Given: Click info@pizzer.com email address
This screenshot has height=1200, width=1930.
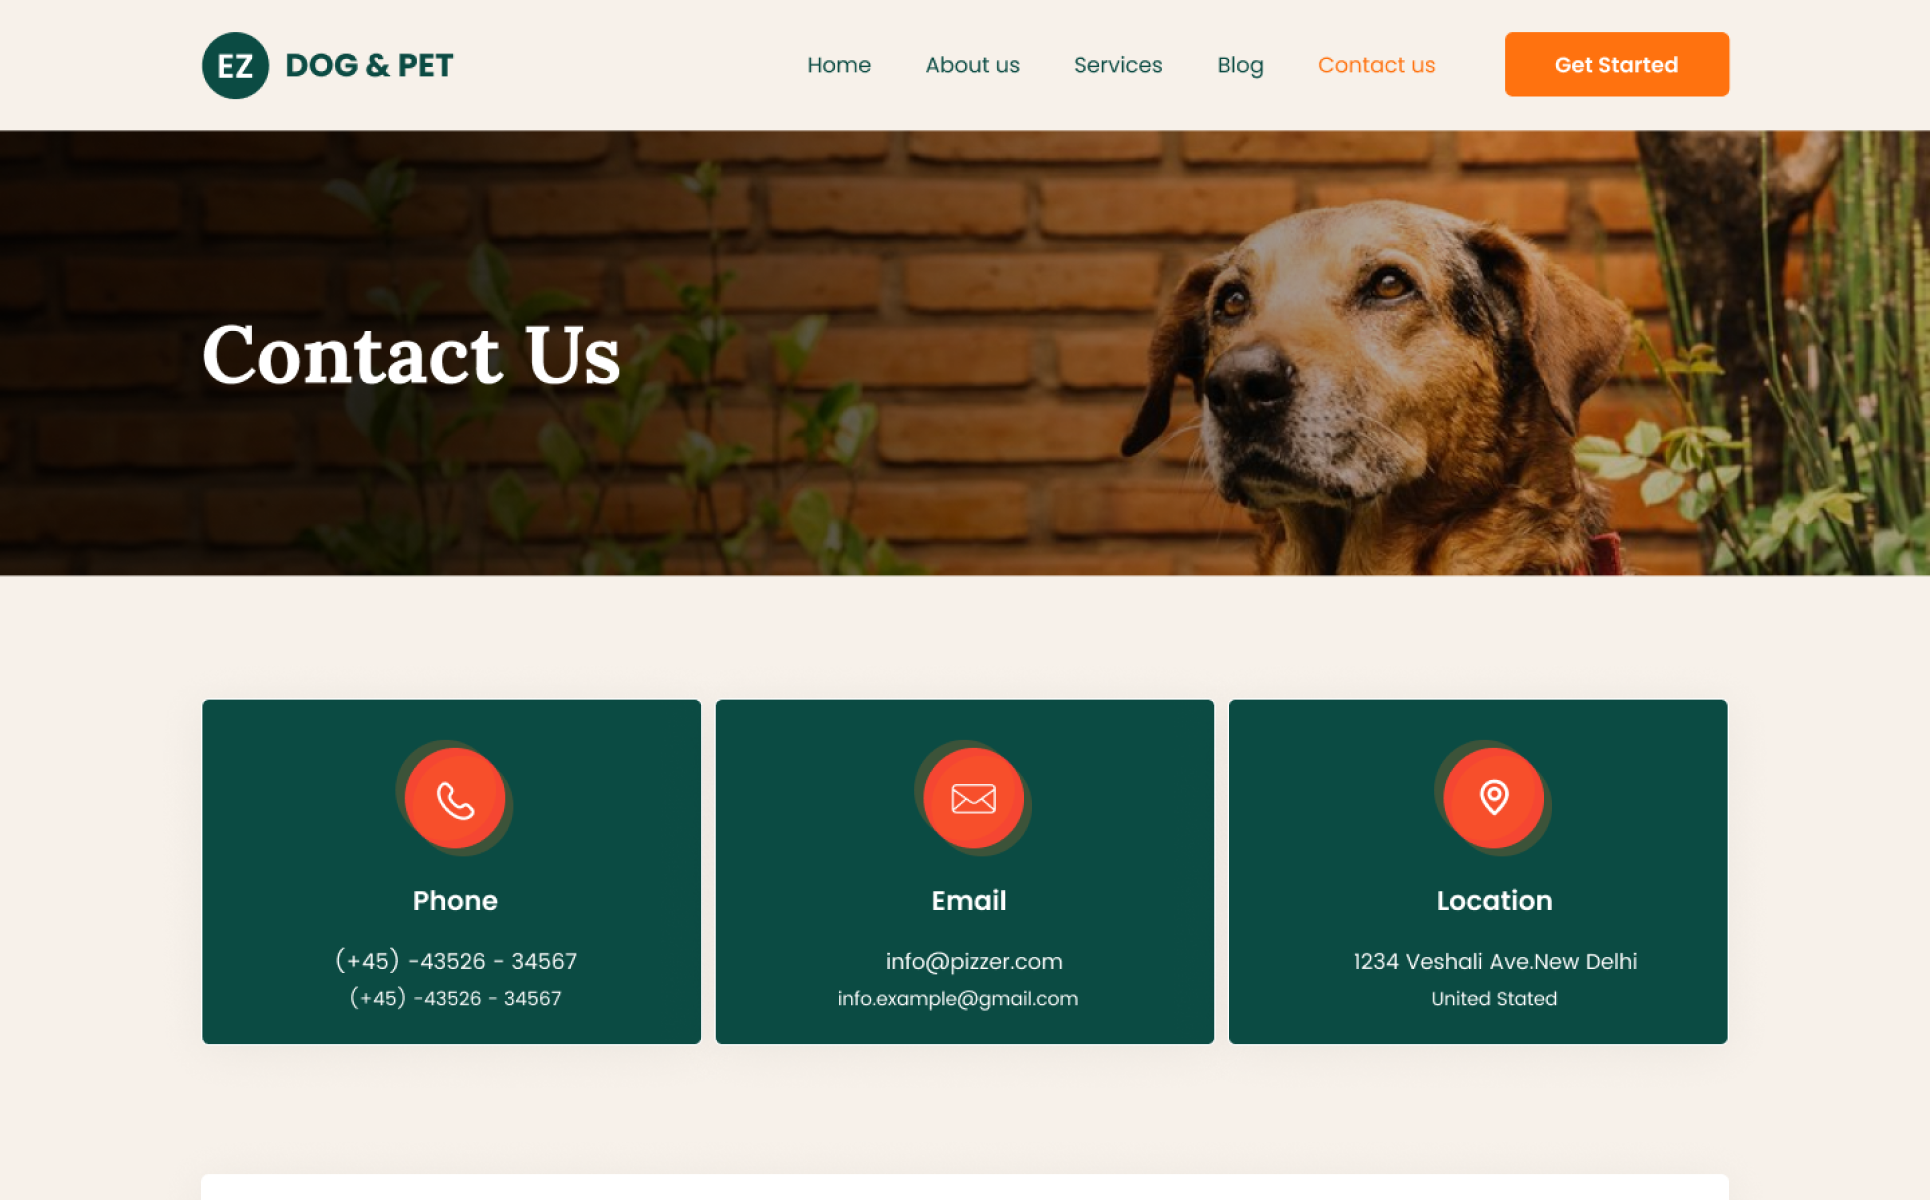Looking at the screenshot, I should [x=974, y=961].
